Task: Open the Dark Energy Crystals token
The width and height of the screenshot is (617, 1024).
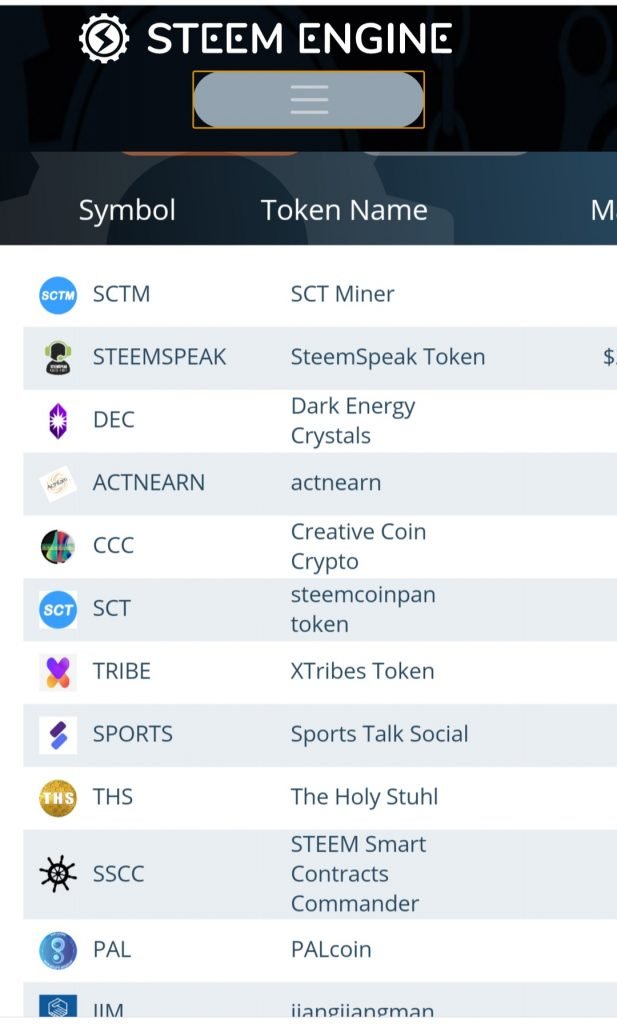Action: (352, 421)
